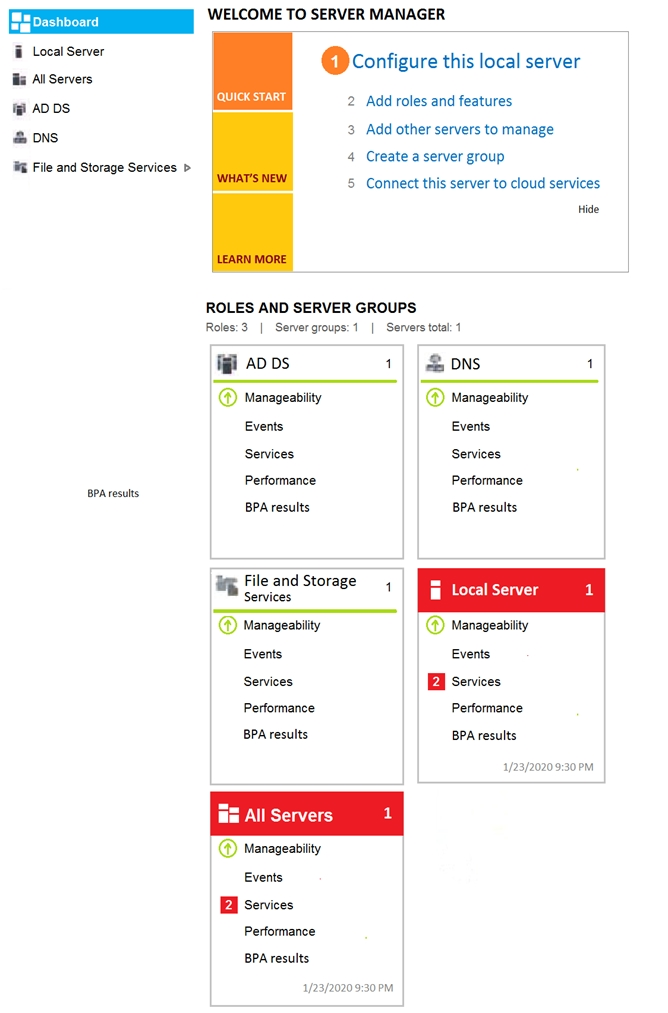Click the File and Storage Services tile icon
The image size is (668, 1013).
[227, 585]
